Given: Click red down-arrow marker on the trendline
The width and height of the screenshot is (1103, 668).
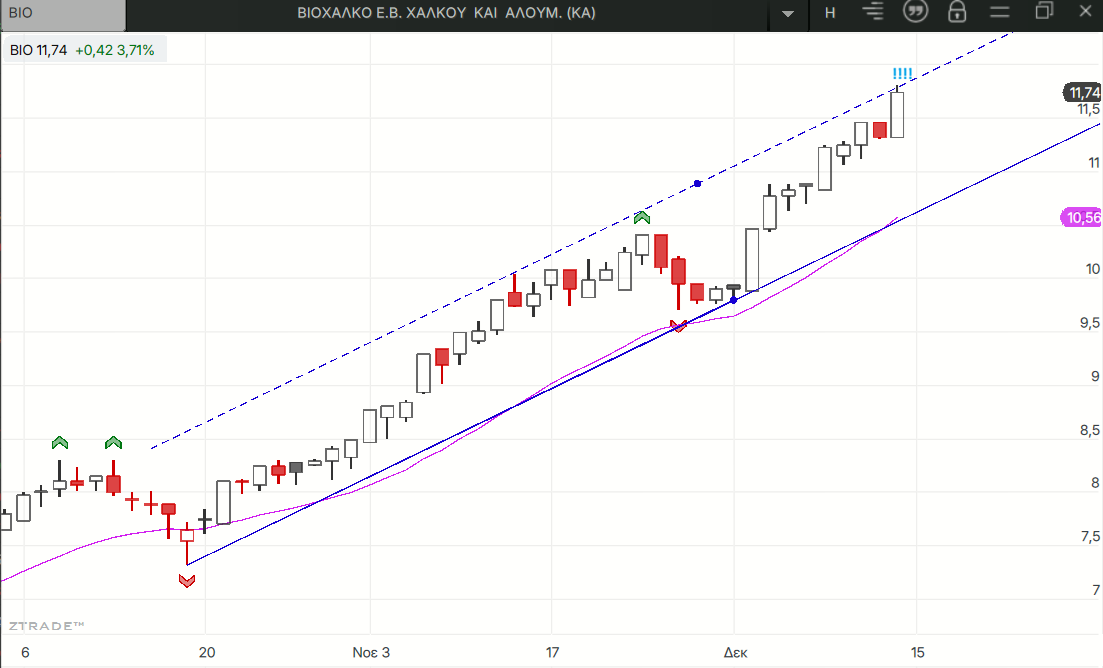Looking at the screenshot, I should tap(679, 325).
